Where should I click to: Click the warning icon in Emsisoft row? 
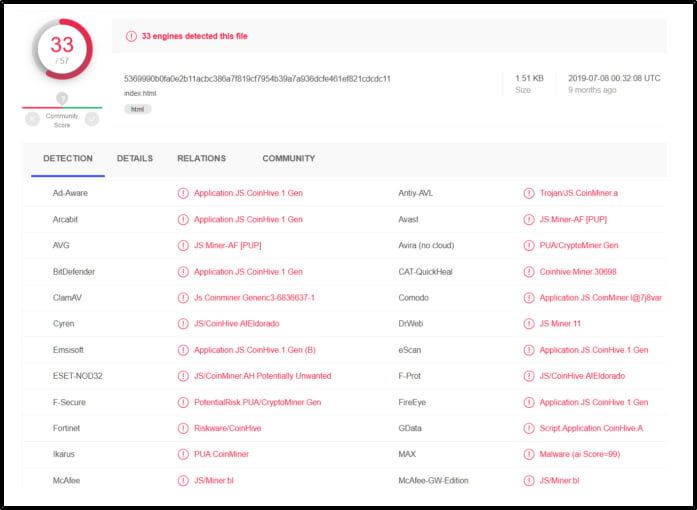(x=183, y=350)
